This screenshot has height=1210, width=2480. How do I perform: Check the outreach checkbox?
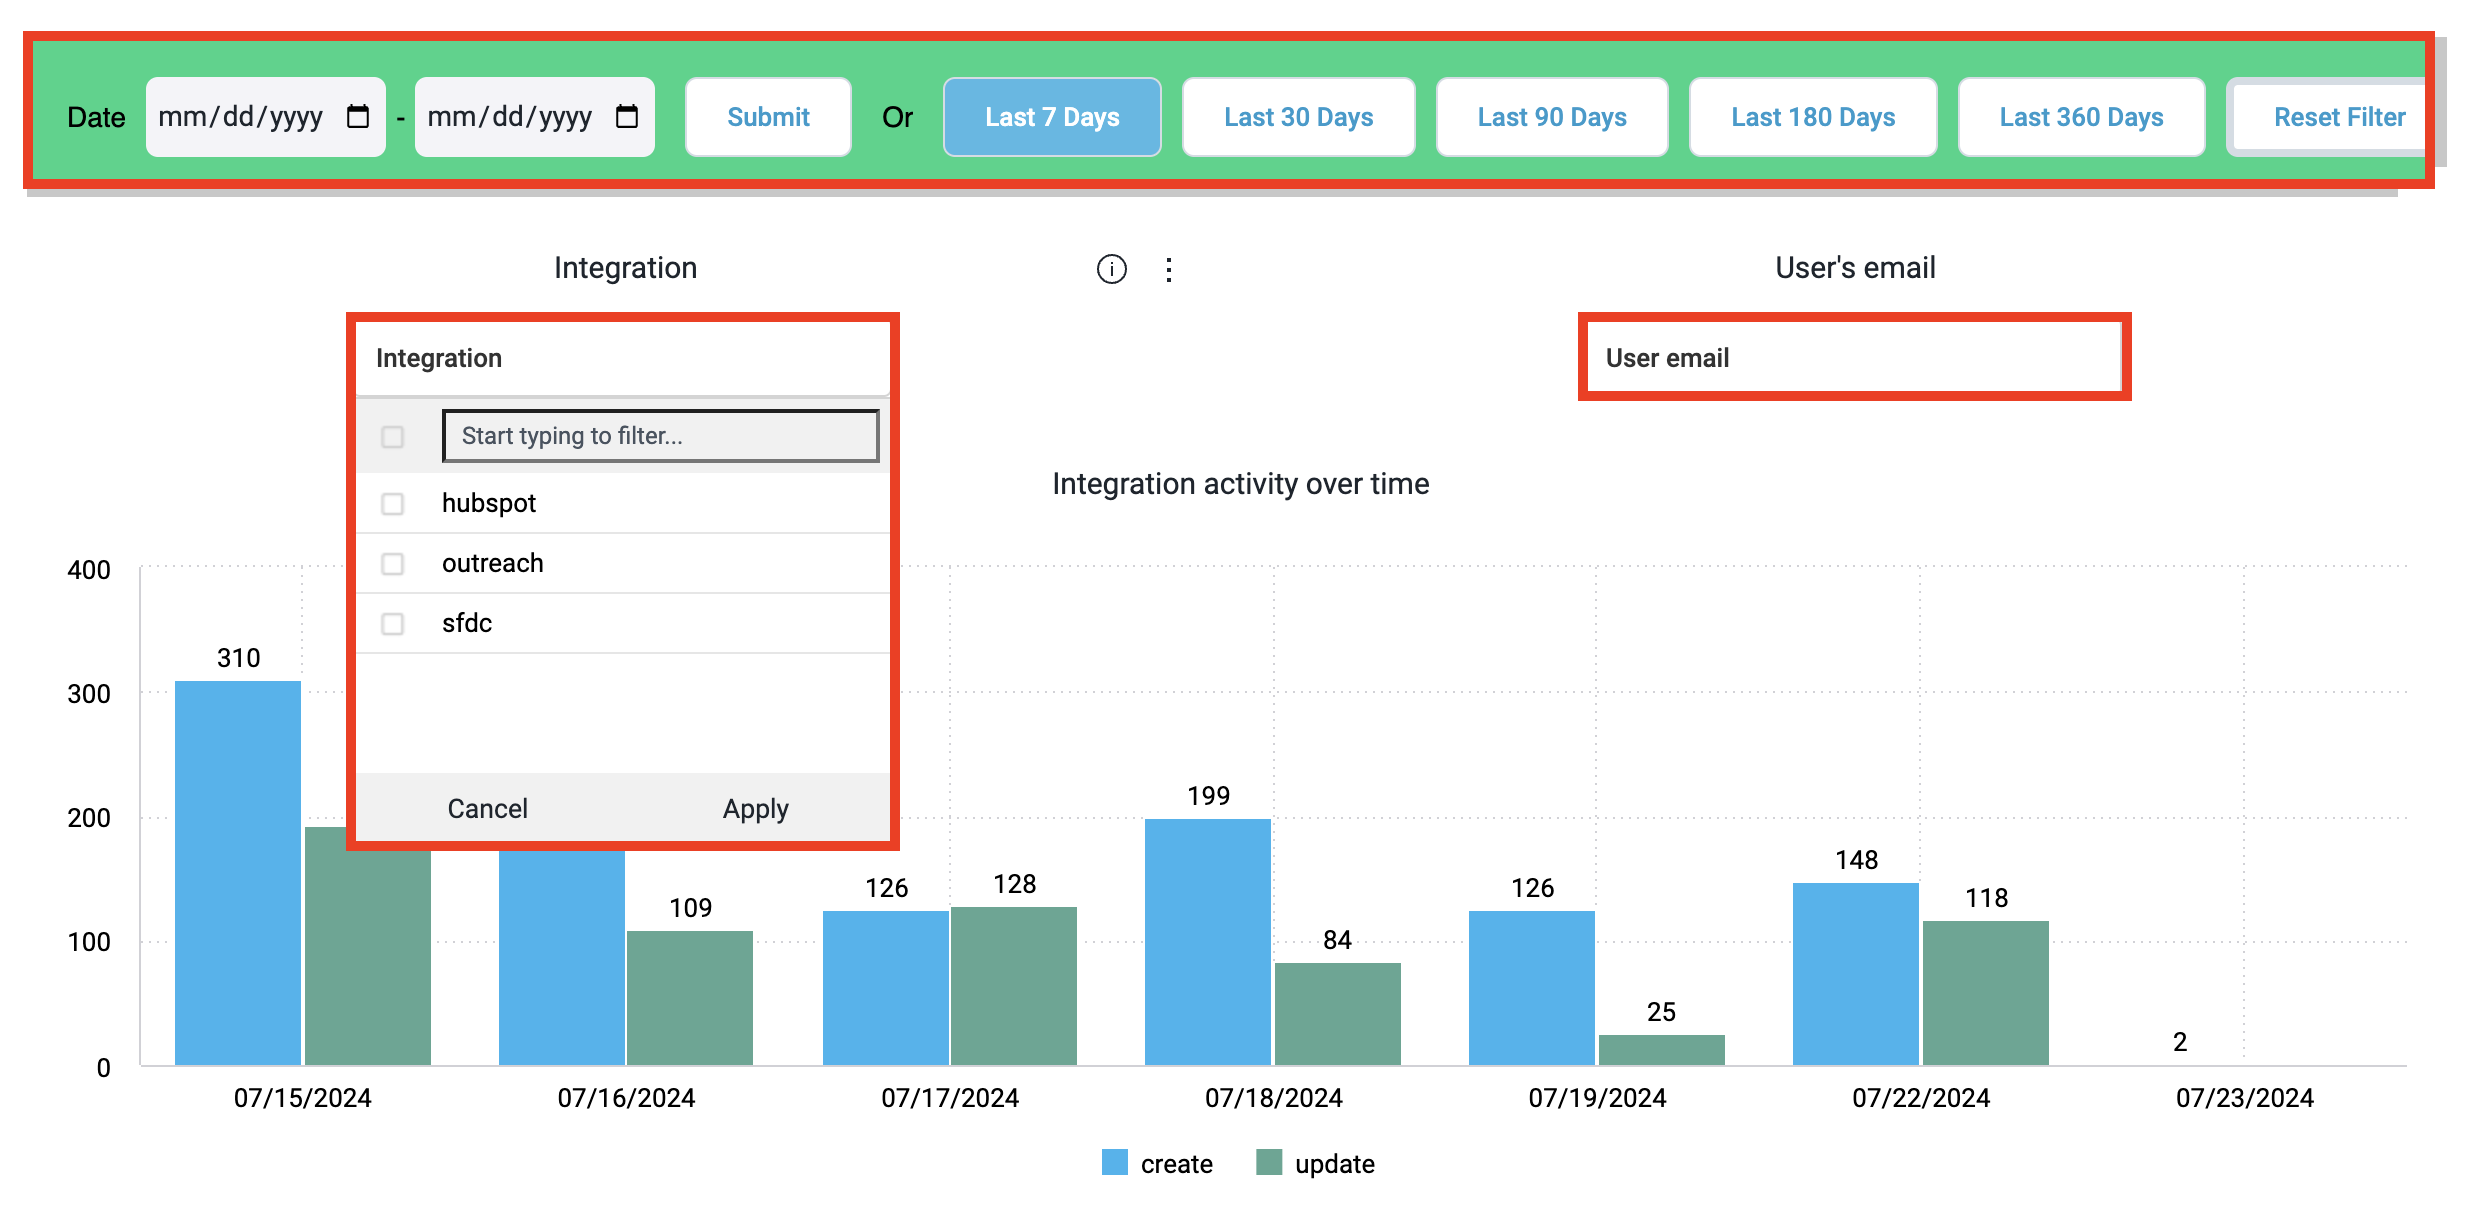[393, 564]
